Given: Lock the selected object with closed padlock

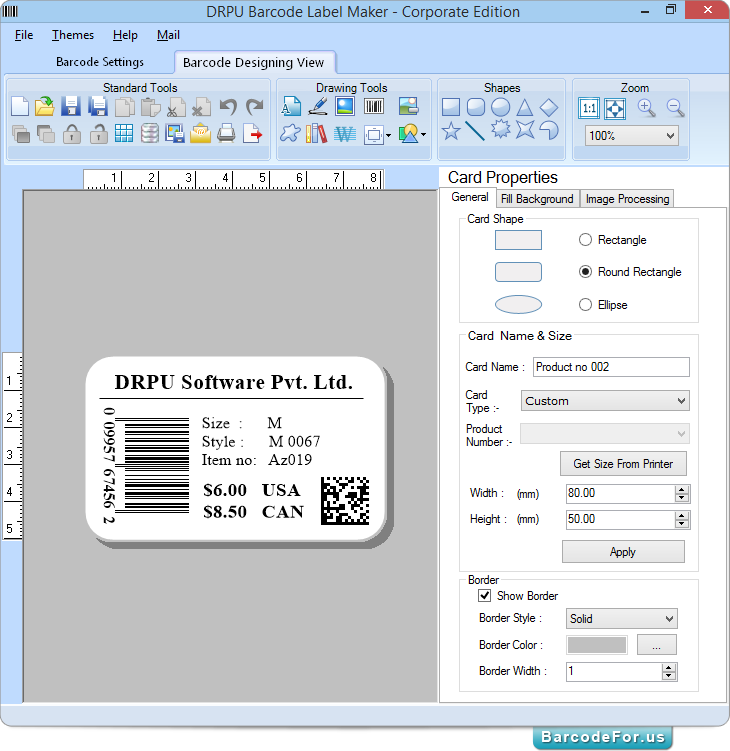Looking at the screenshot, I should (x=72, y=134).
